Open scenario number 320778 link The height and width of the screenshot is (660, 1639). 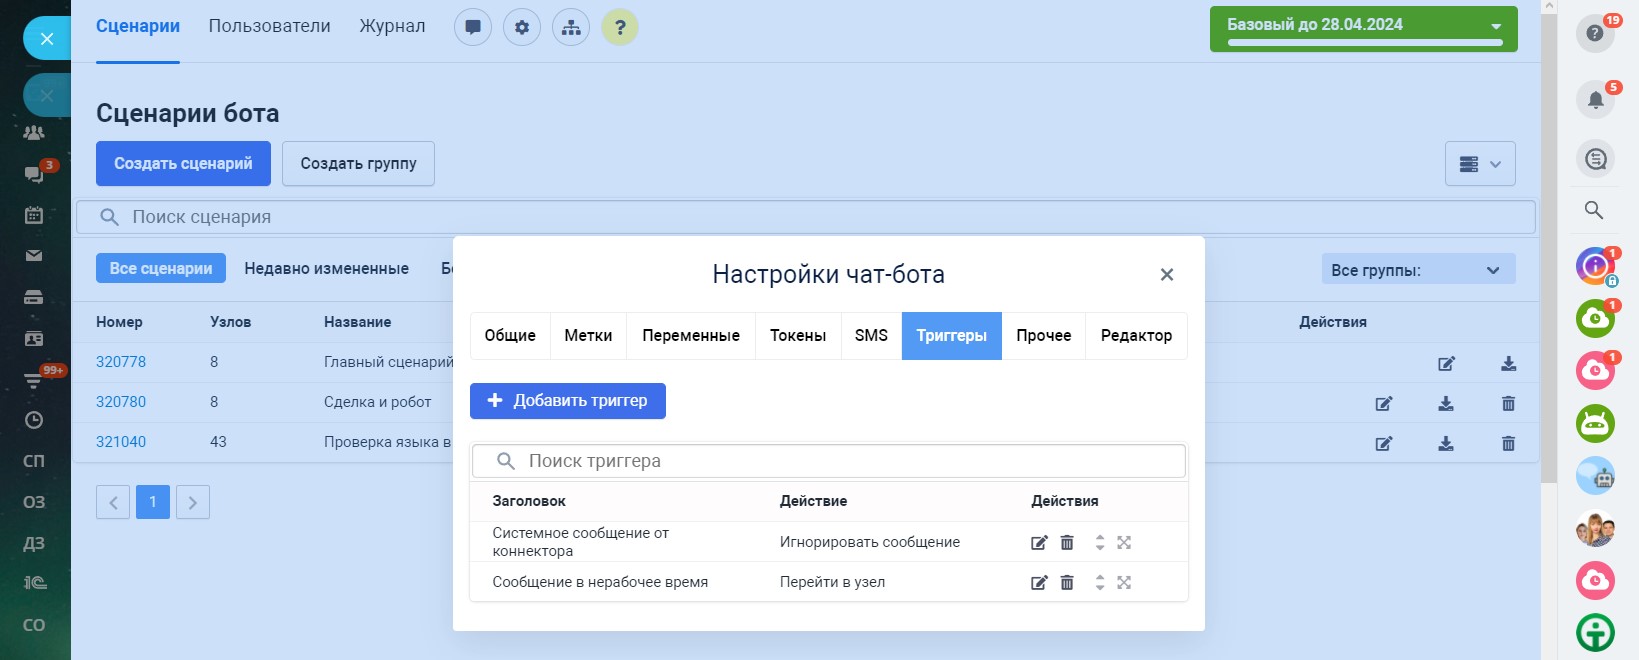click(121, 362)
